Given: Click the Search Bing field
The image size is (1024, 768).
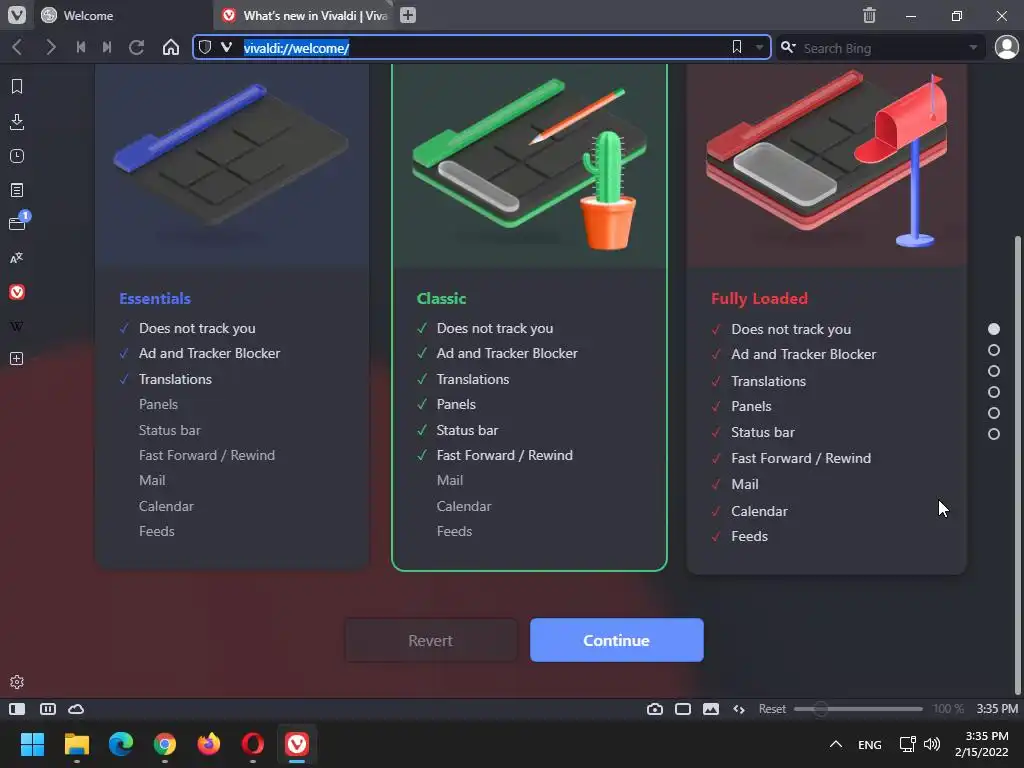Looking at the screenshot, I should (883, 48).
